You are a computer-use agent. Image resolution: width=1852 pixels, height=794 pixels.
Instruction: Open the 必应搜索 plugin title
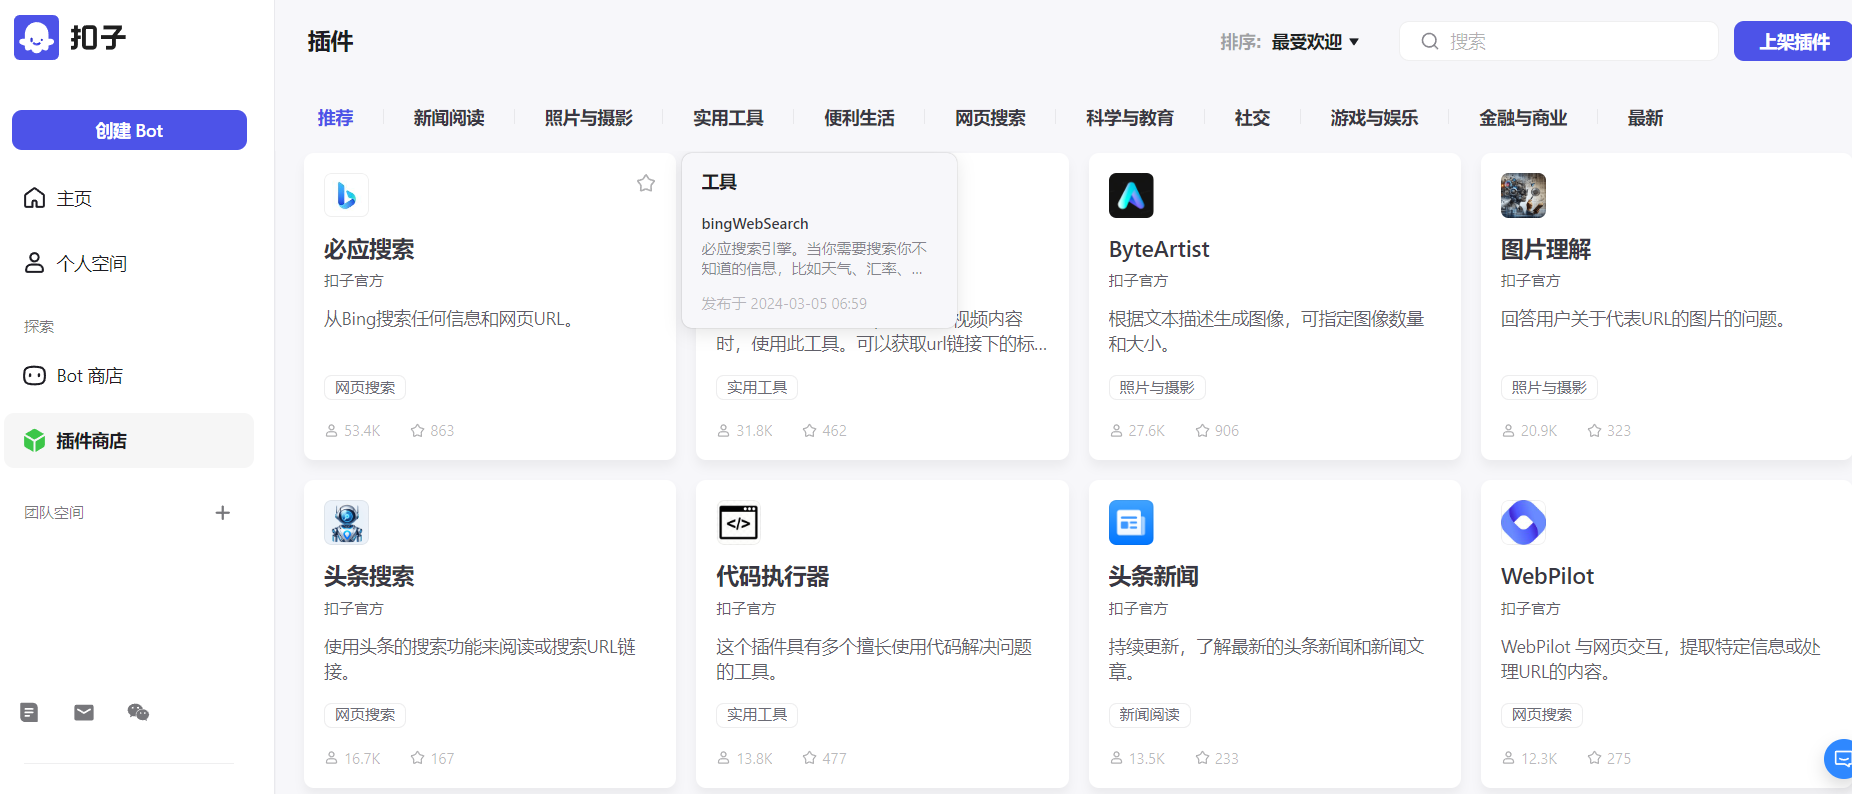[369, 249]
